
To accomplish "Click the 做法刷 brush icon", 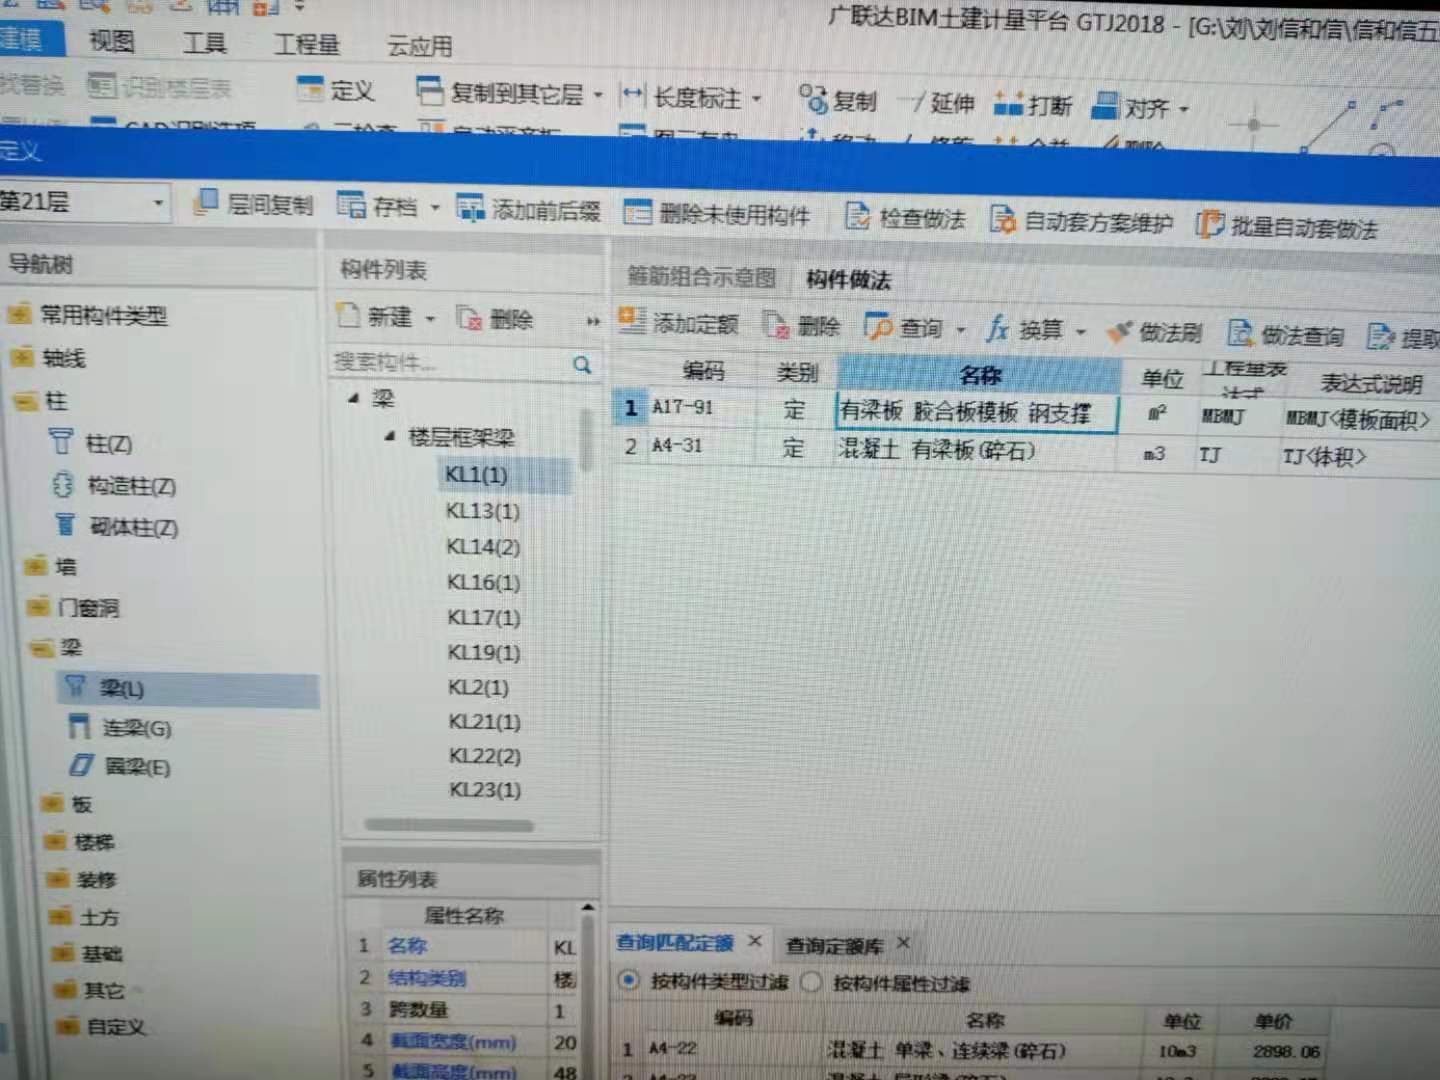I will [x=1119, y=331].
